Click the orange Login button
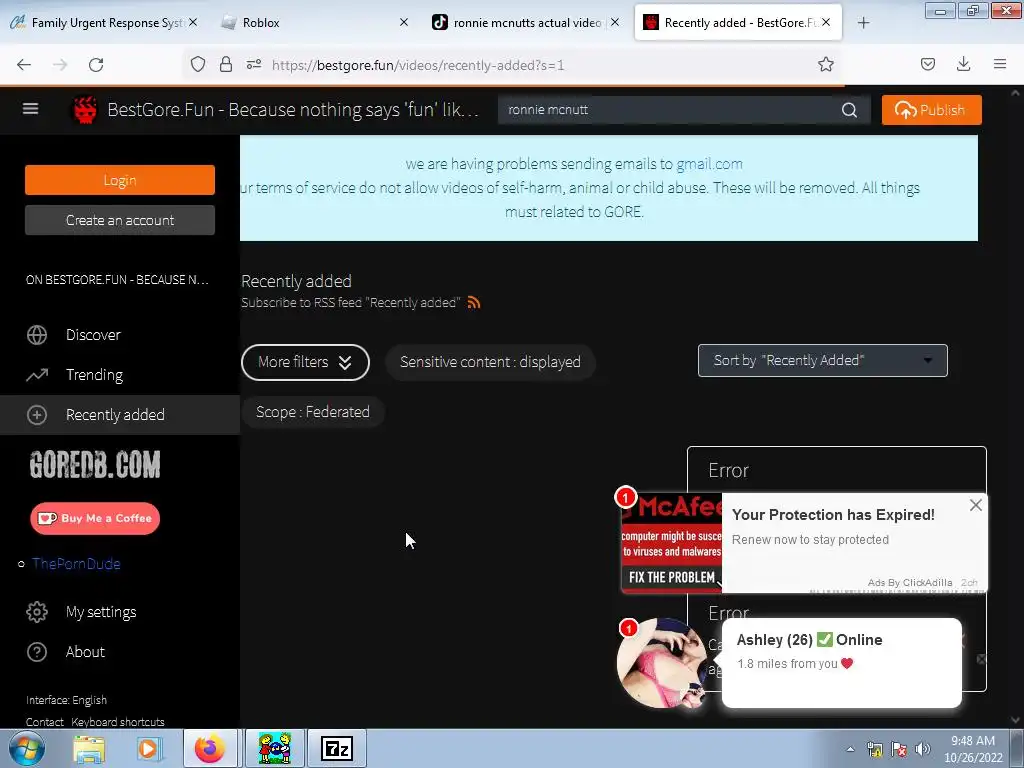Viewport: 1024px width, 768px height. [x=120, y=180]
